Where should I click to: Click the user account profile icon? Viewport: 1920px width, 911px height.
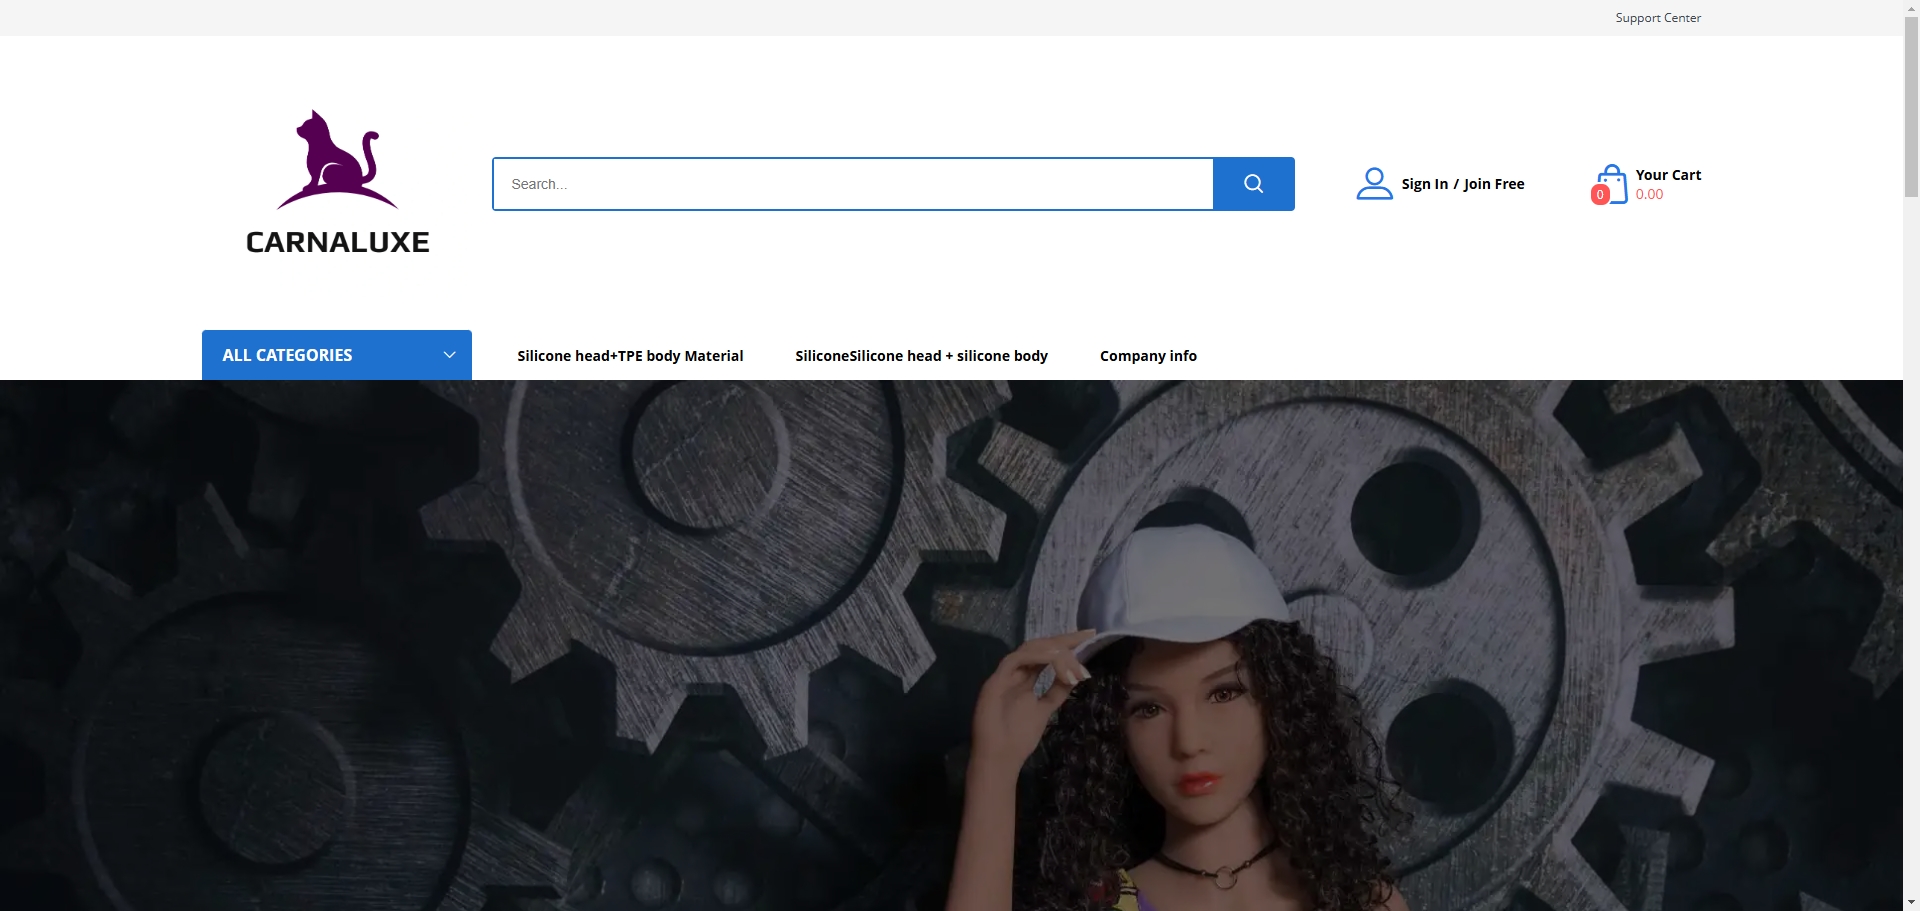1374,184
